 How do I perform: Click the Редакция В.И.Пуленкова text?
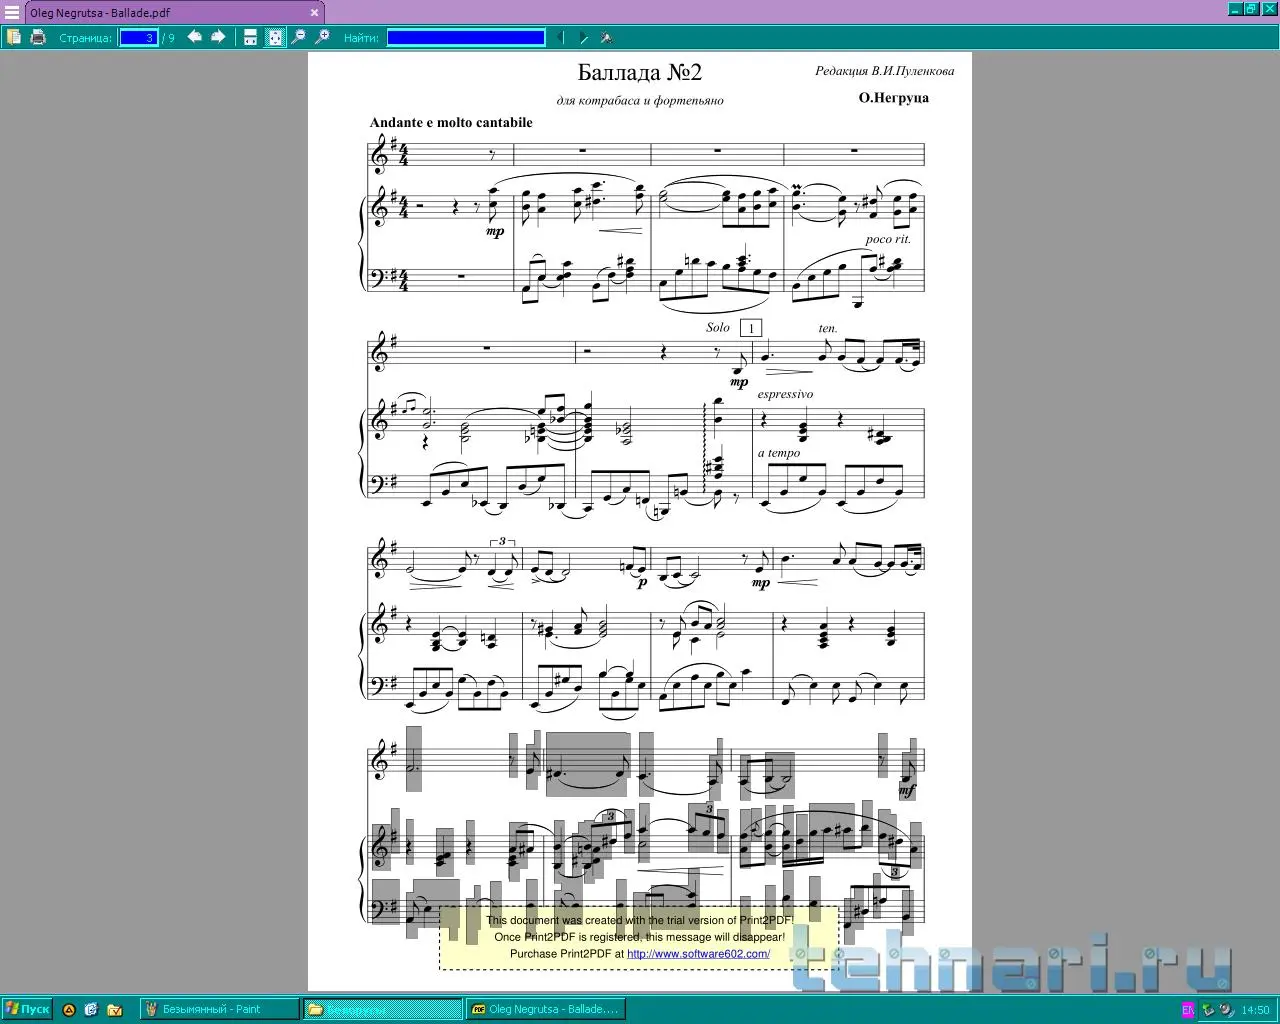coord(884,71)
